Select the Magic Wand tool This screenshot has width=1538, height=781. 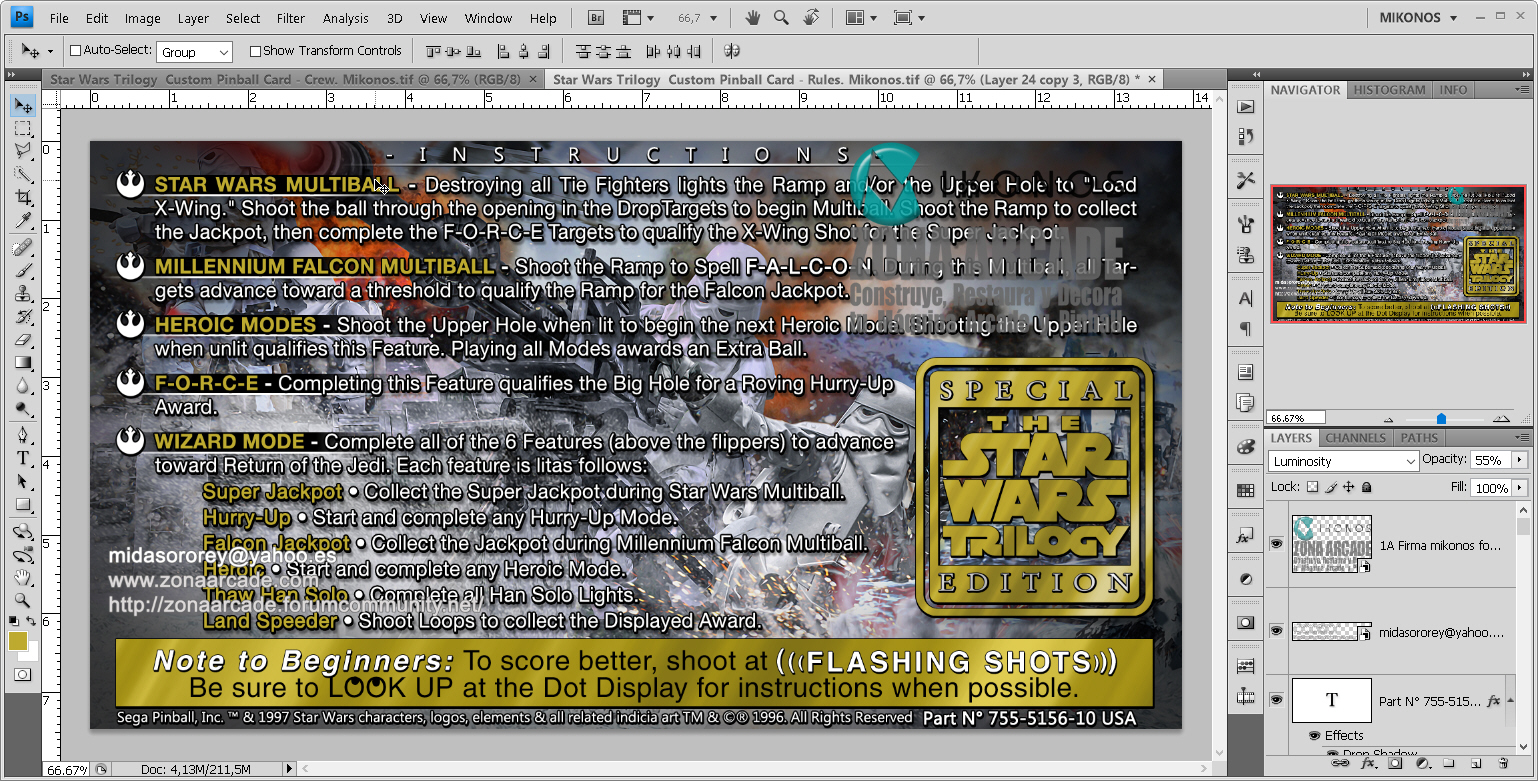pos(23,175)
